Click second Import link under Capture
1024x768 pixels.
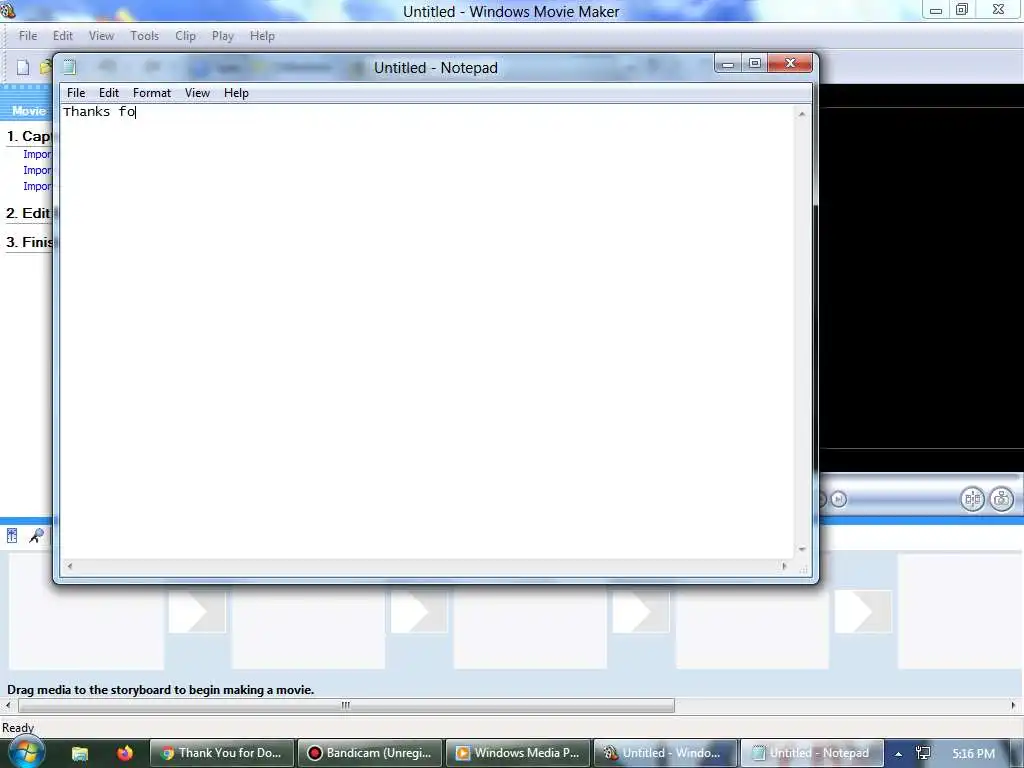coord(37,170)
